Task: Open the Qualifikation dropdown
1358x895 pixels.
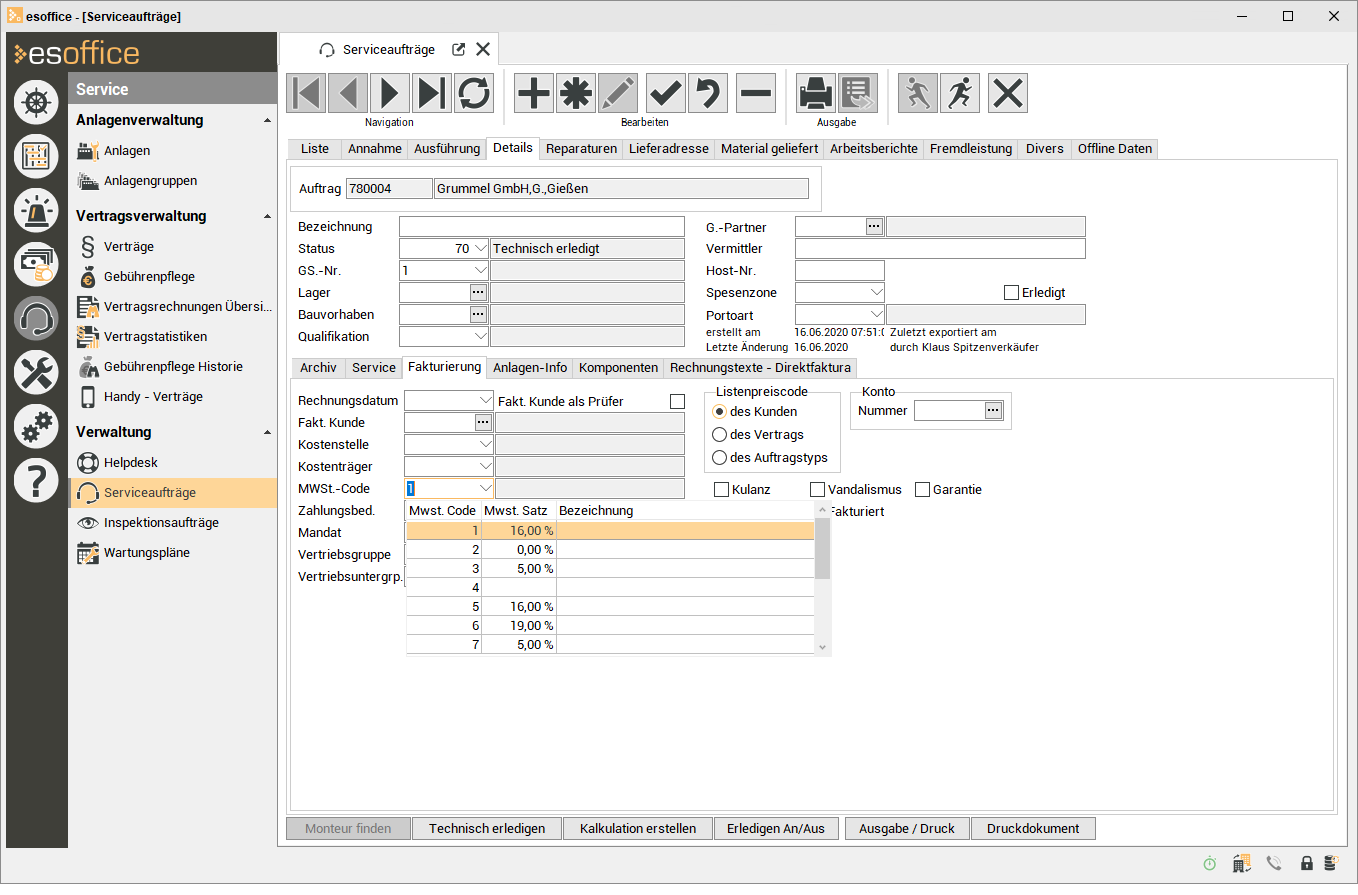Action: pyautogui.click(x=480, y=337)
